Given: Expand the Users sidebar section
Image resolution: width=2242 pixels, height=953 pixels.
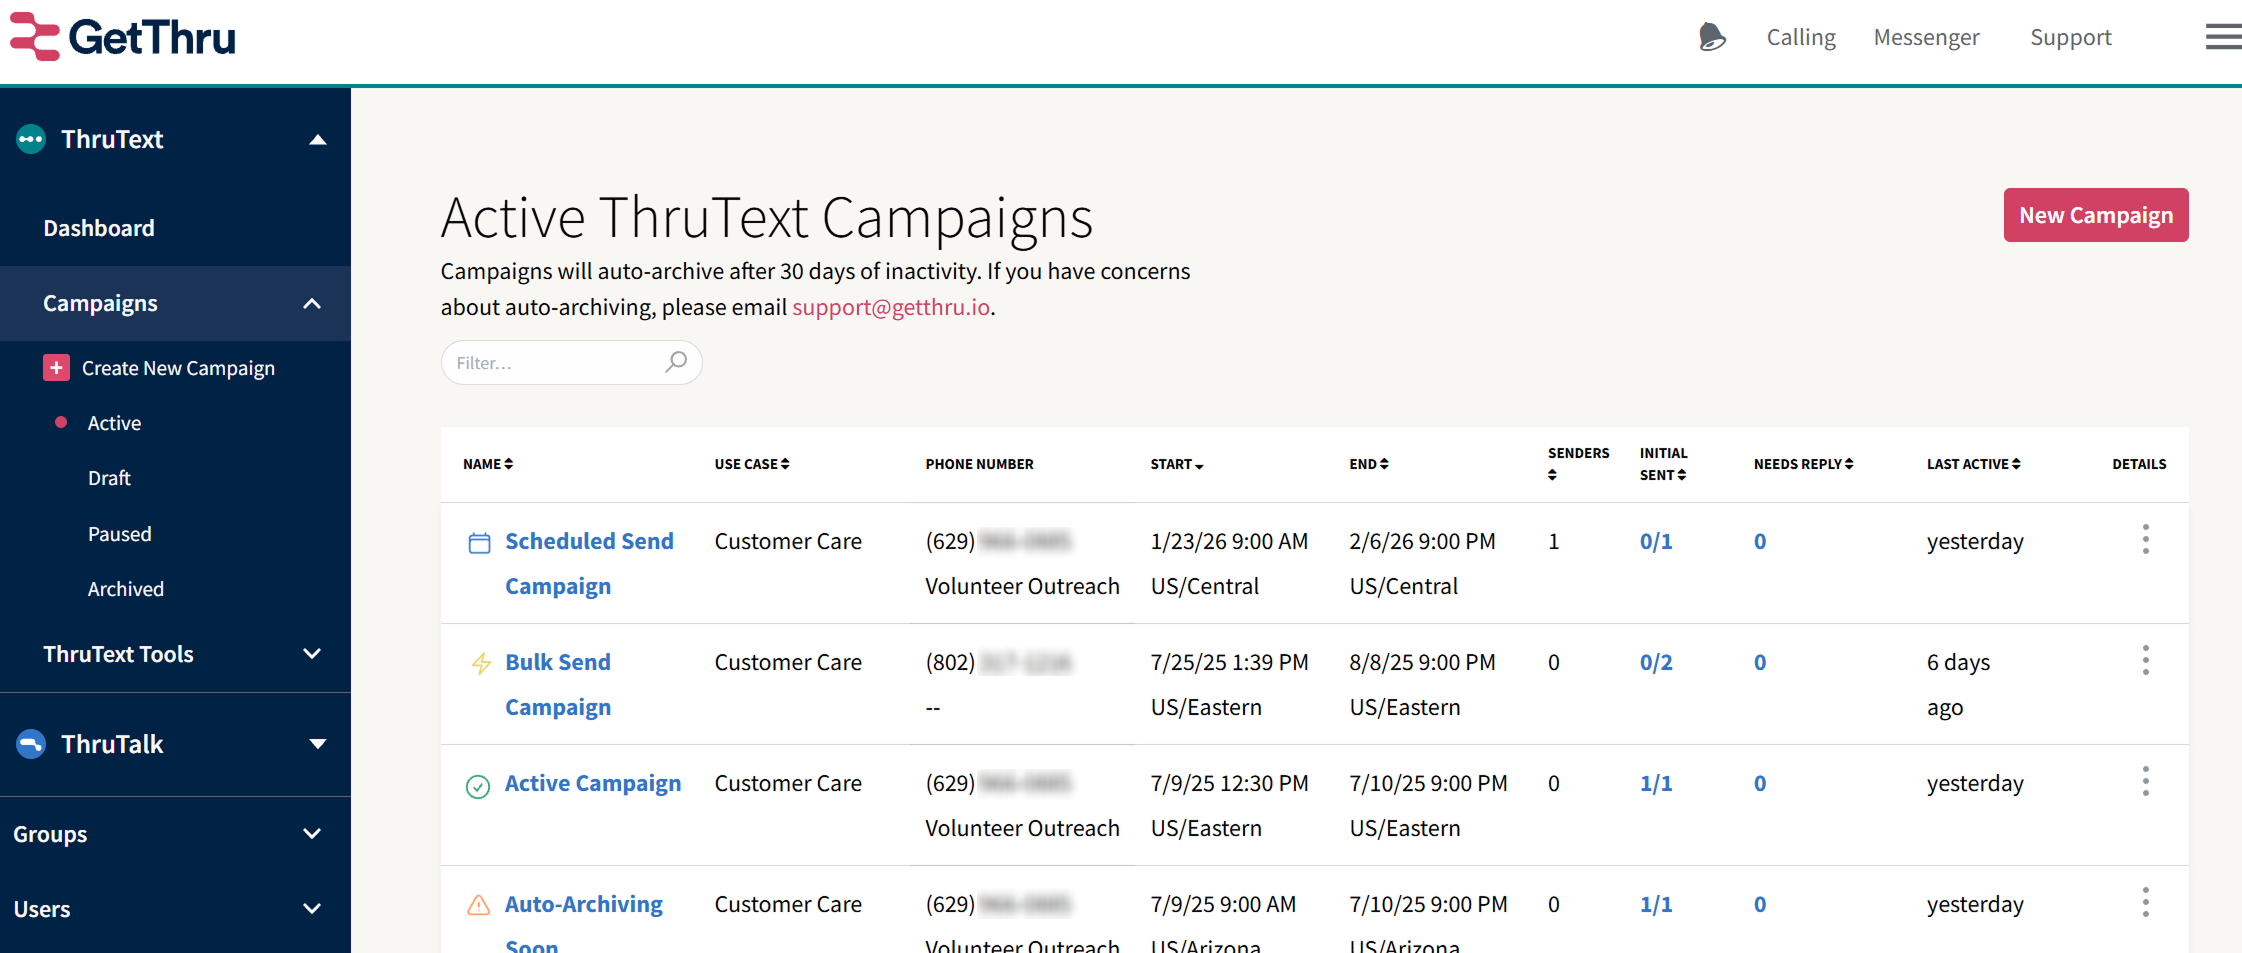Looking at the screenshot, I should [x=312, y=909].
